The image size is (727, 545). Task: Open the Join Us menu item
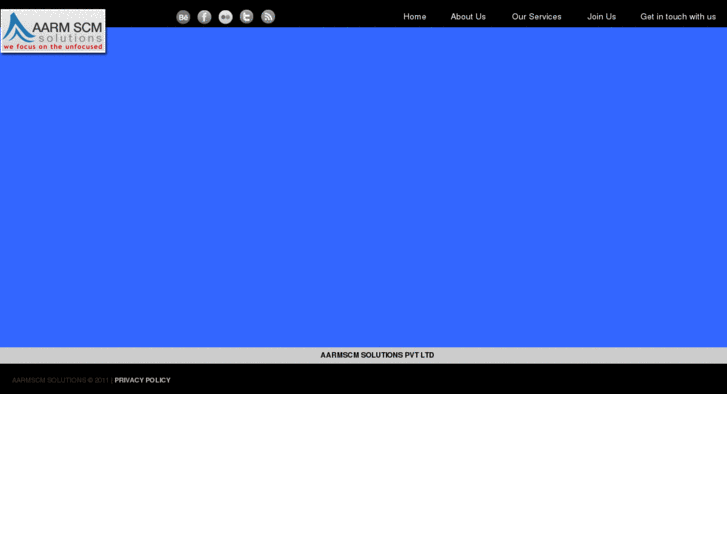[601, 17]
